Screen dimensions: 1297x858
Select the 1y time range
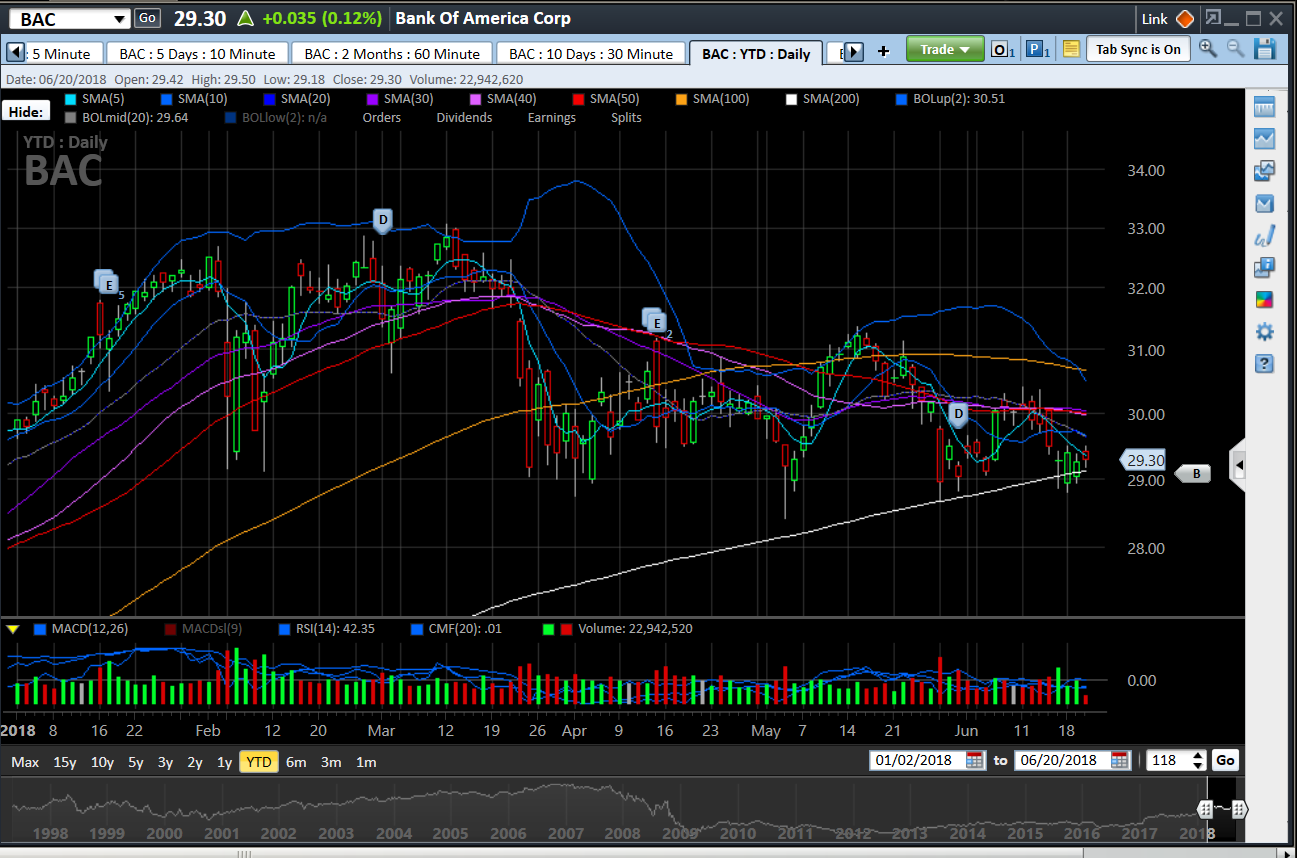point(225,762)
